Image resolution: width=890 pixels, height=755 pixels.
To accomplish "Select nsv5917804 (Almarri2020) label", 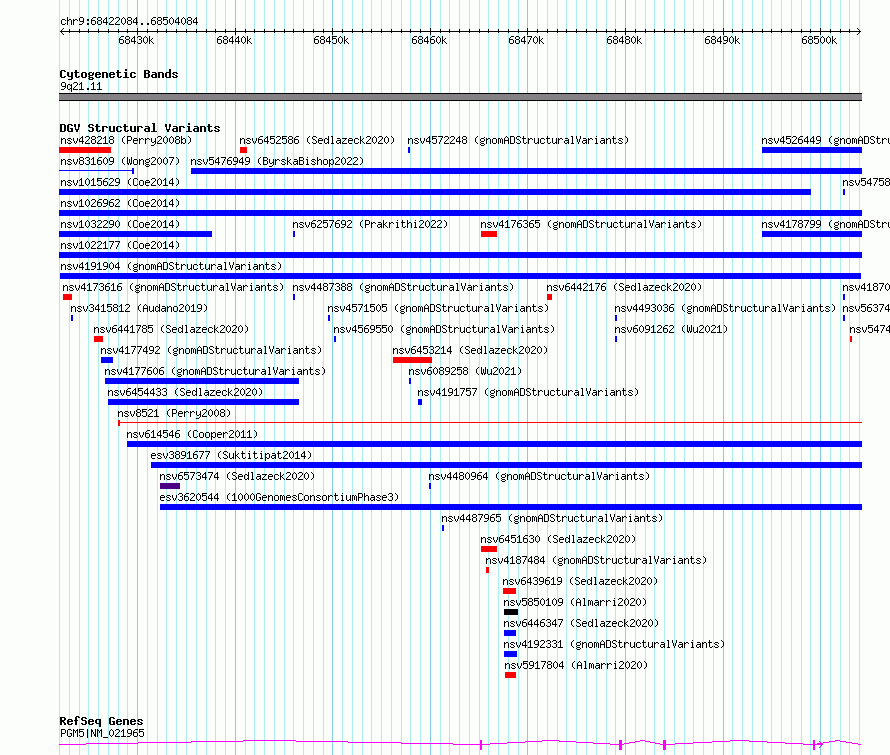I will pos(576,665).
